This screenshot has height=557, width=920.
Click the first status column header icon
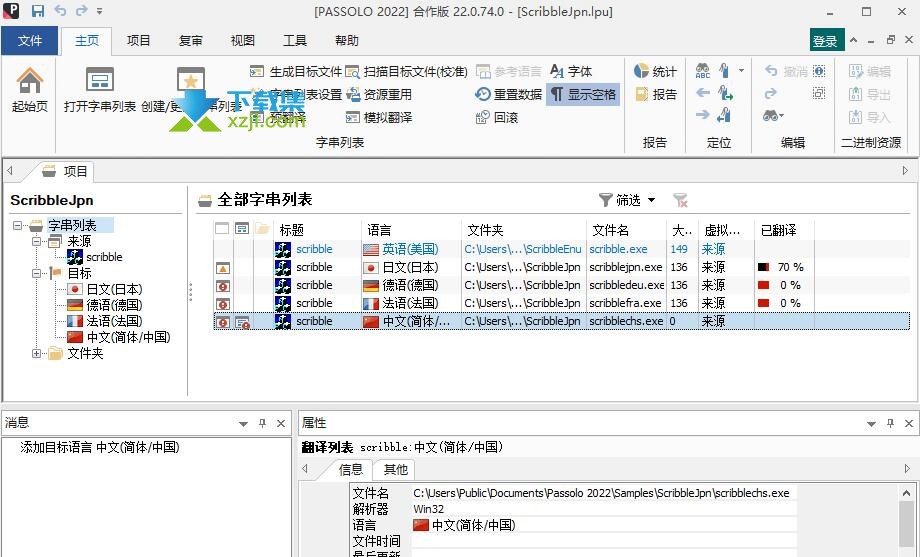tap(222, 229)
